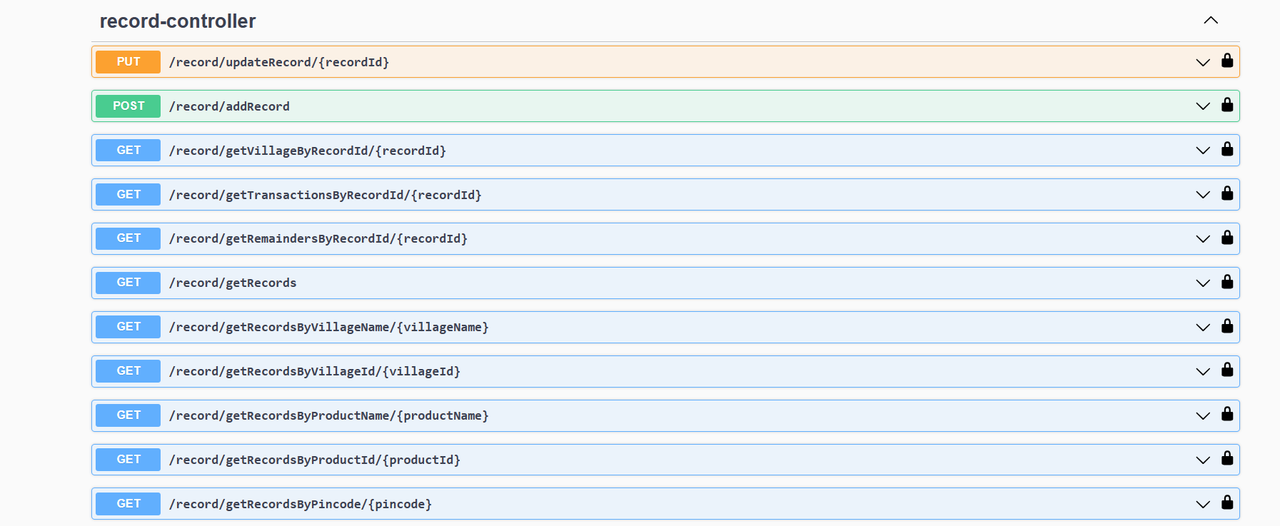Click lock icon on getRecordsByVillageId row
The height and width of the screenshot is (526, 1280).
tap(1227, 369)
